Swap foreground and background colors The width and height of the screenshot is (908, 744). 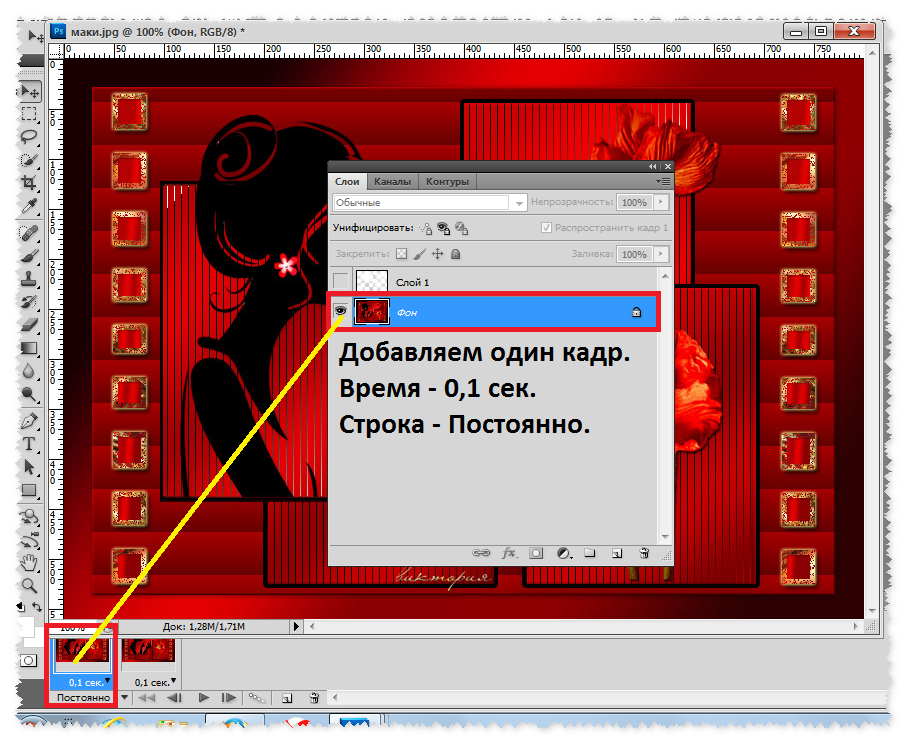[36, 607]
